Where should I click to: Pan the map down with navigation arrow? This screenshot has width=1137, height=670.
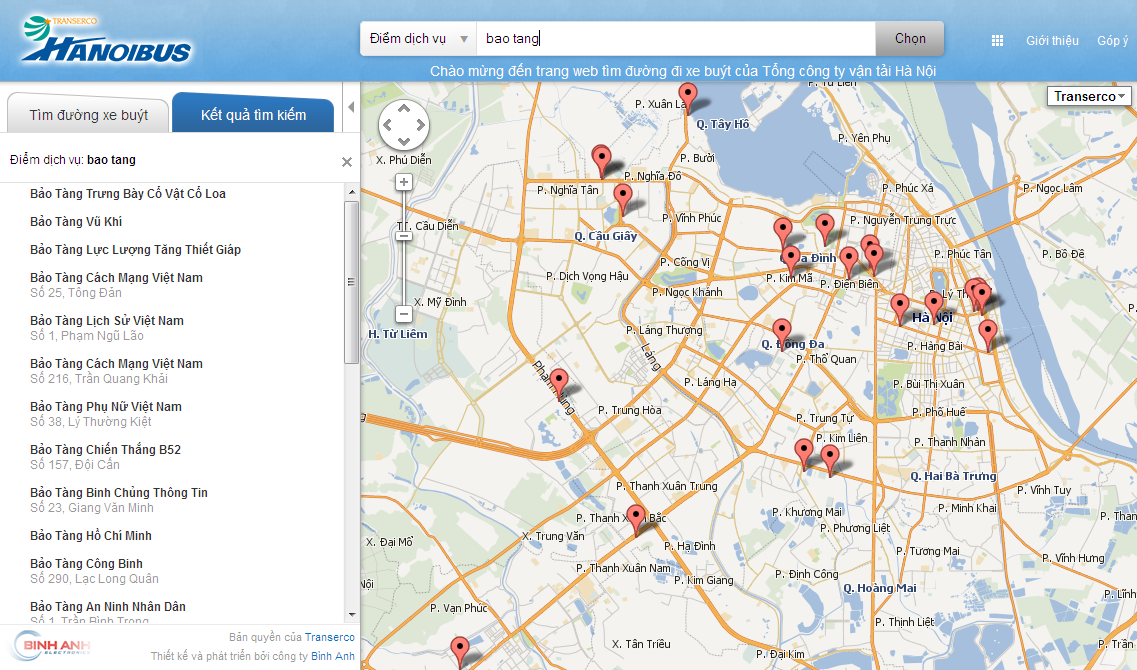click(404, 141)
